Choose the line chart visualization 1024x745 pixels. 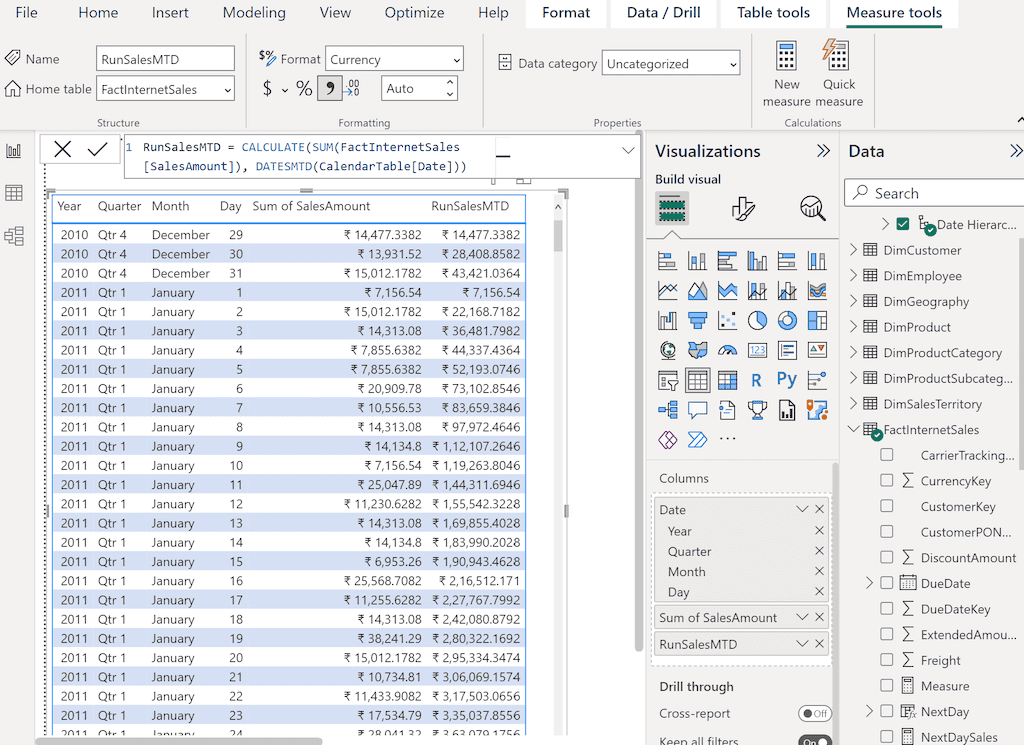pyautogui.click(x=667, y=289)
